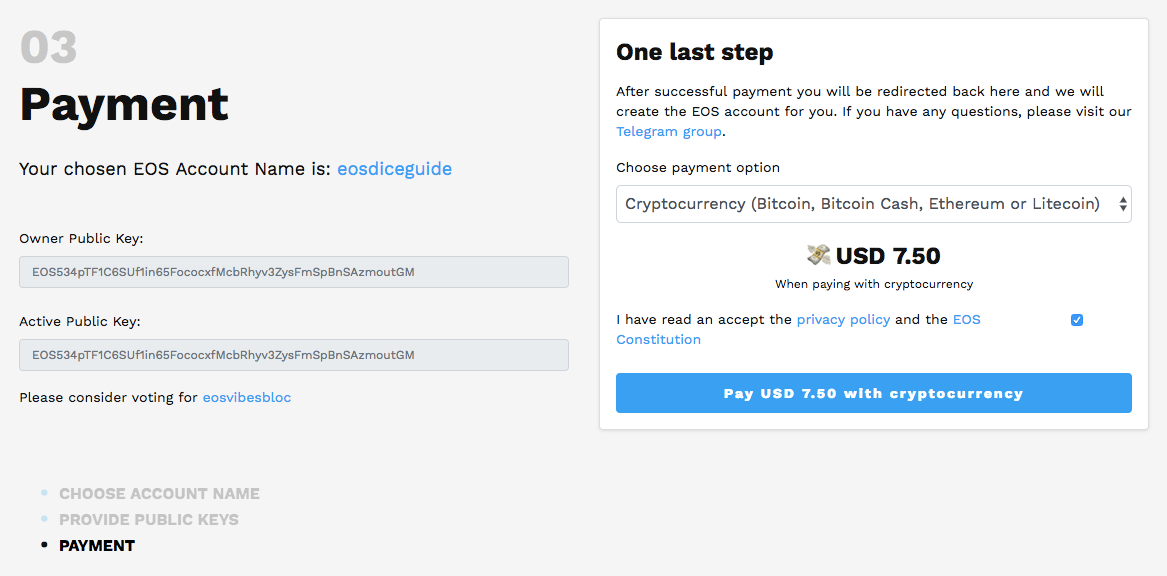Click the eosvibesbloc voting link
Image resolution: width=1167 pixels, height=576 pixels.
coord(246,397)
